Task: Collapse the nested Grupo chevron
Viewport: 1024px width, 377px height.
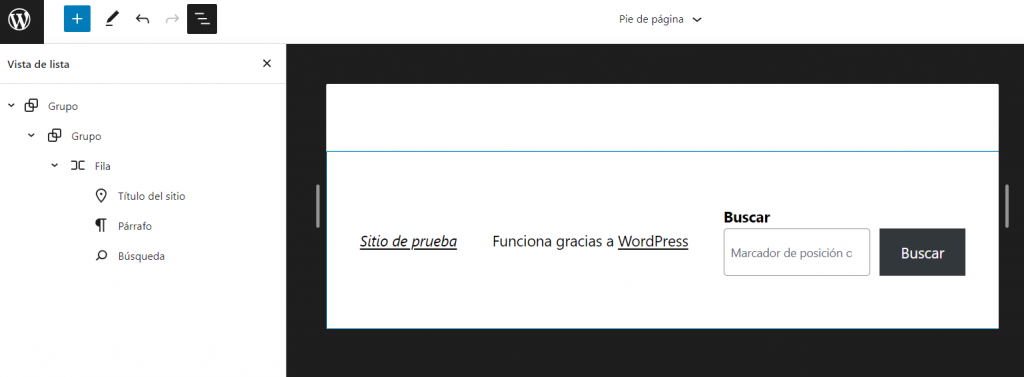Action: pyautogui.click(x=31, y=135)
